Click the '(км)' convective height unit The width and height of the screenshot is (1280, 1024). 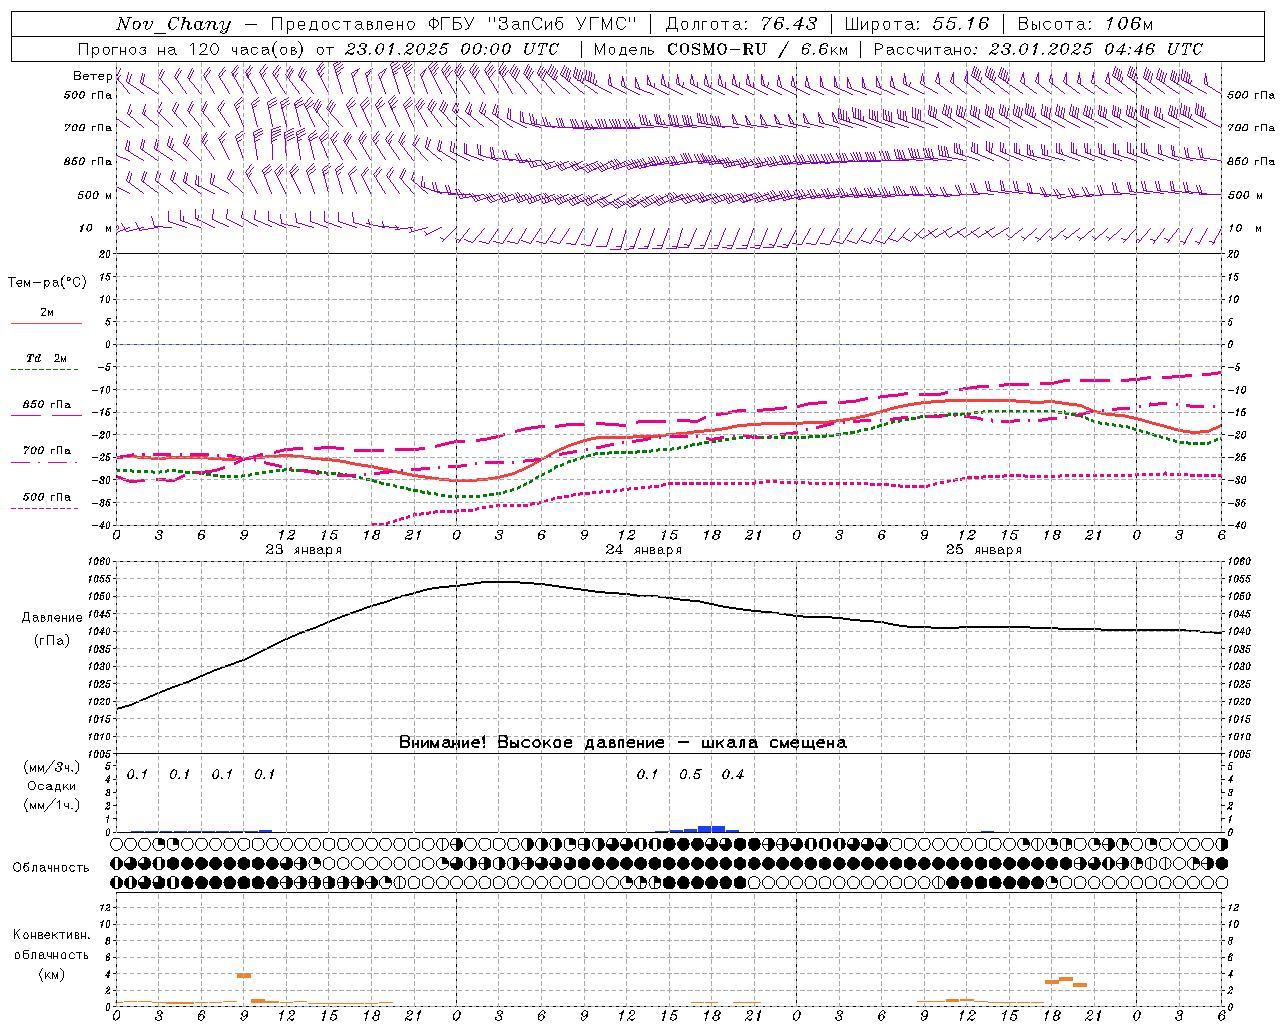52,974
